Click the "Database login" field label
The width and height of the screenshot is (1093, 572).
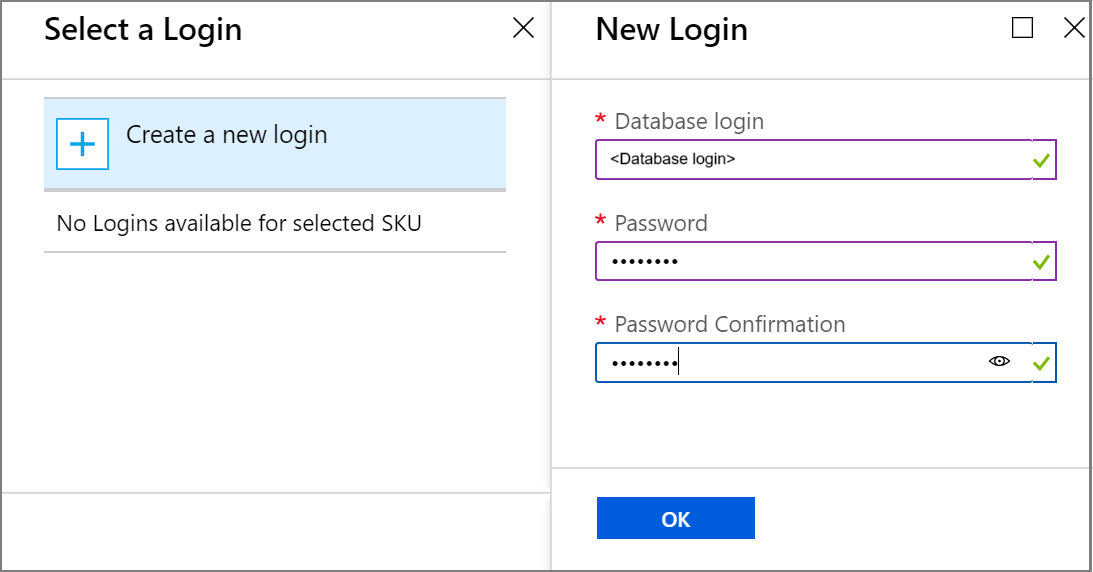point(689,122)
